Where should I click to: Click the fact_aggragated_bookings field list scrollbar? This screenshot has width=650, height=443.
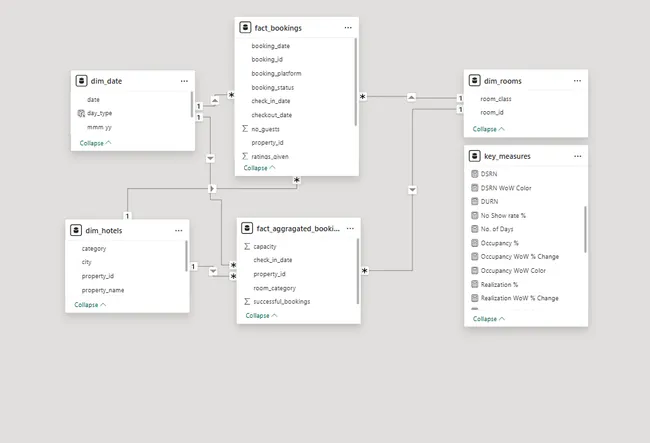[x=357, y=271]
